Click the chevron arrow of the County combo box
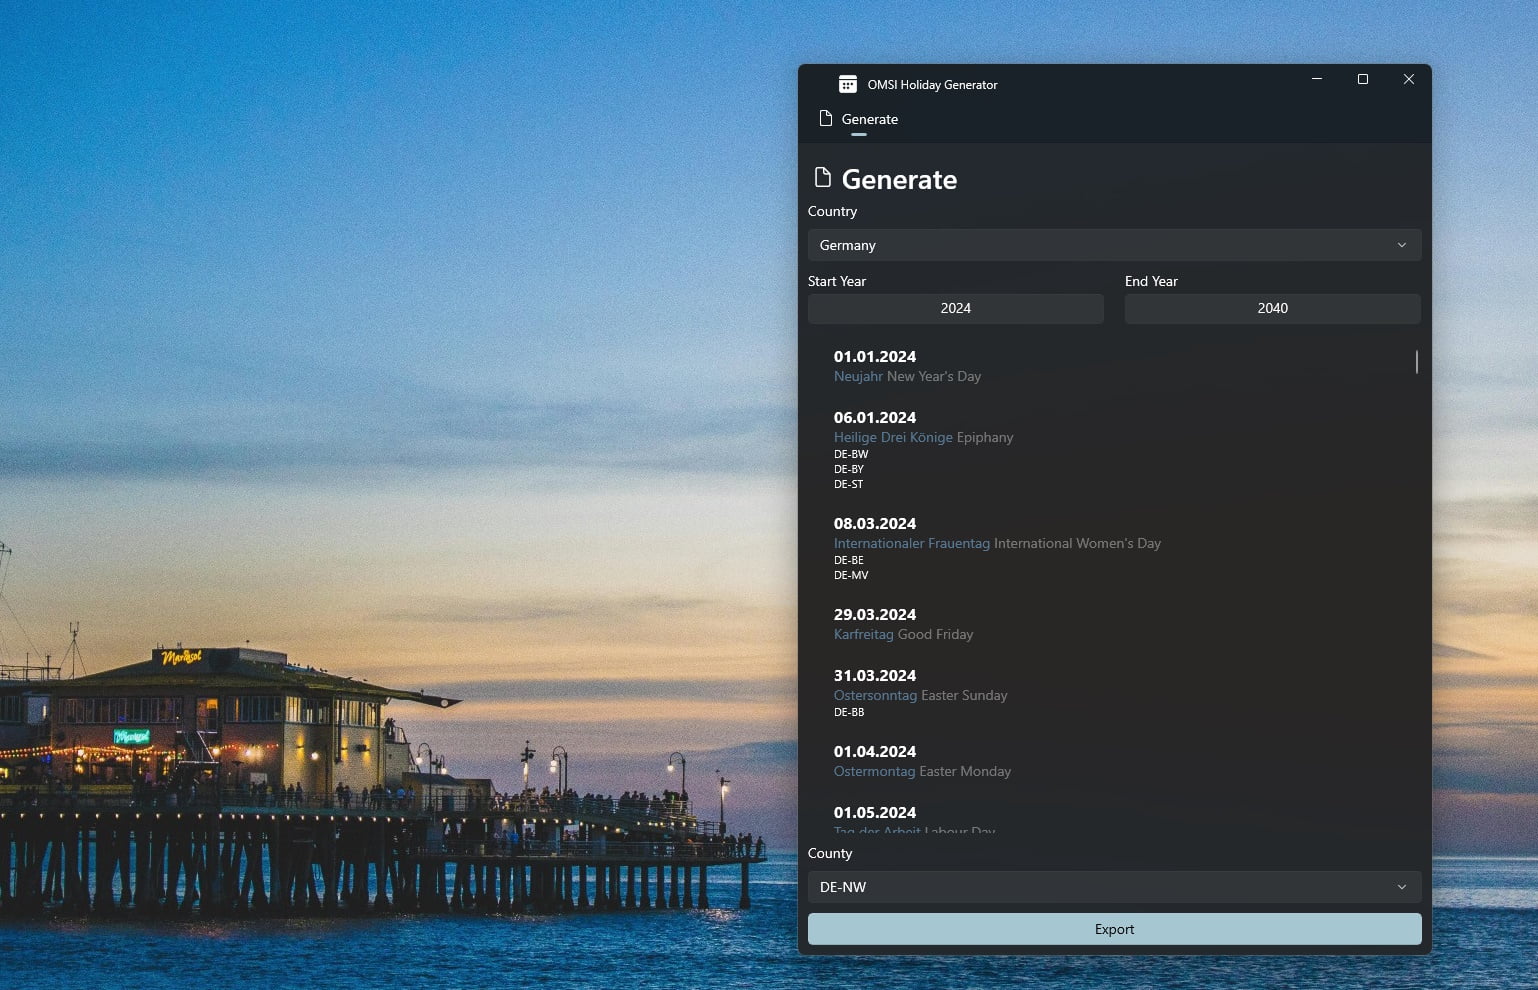The height and width of the screenshot is (990, 1538). click(1401, 887)
